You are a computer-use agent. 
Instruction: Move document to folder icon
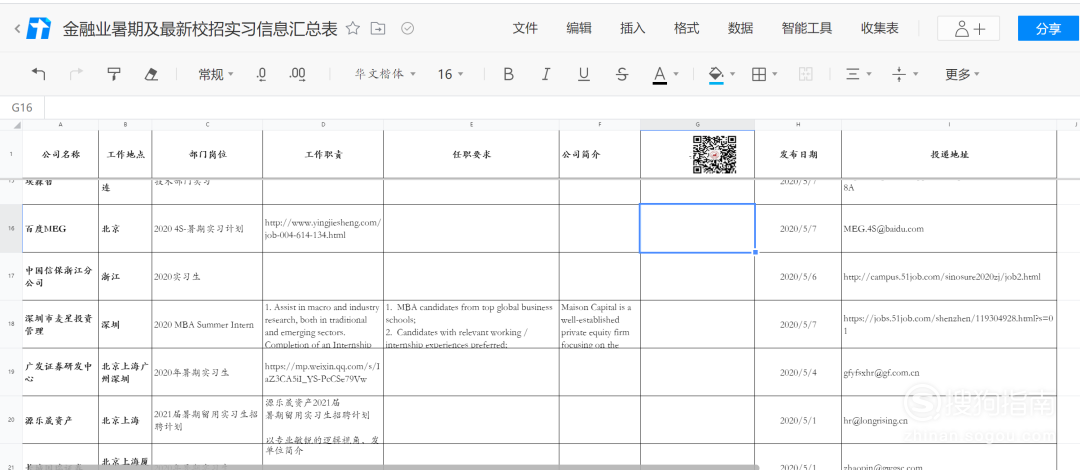pos(378,28)
